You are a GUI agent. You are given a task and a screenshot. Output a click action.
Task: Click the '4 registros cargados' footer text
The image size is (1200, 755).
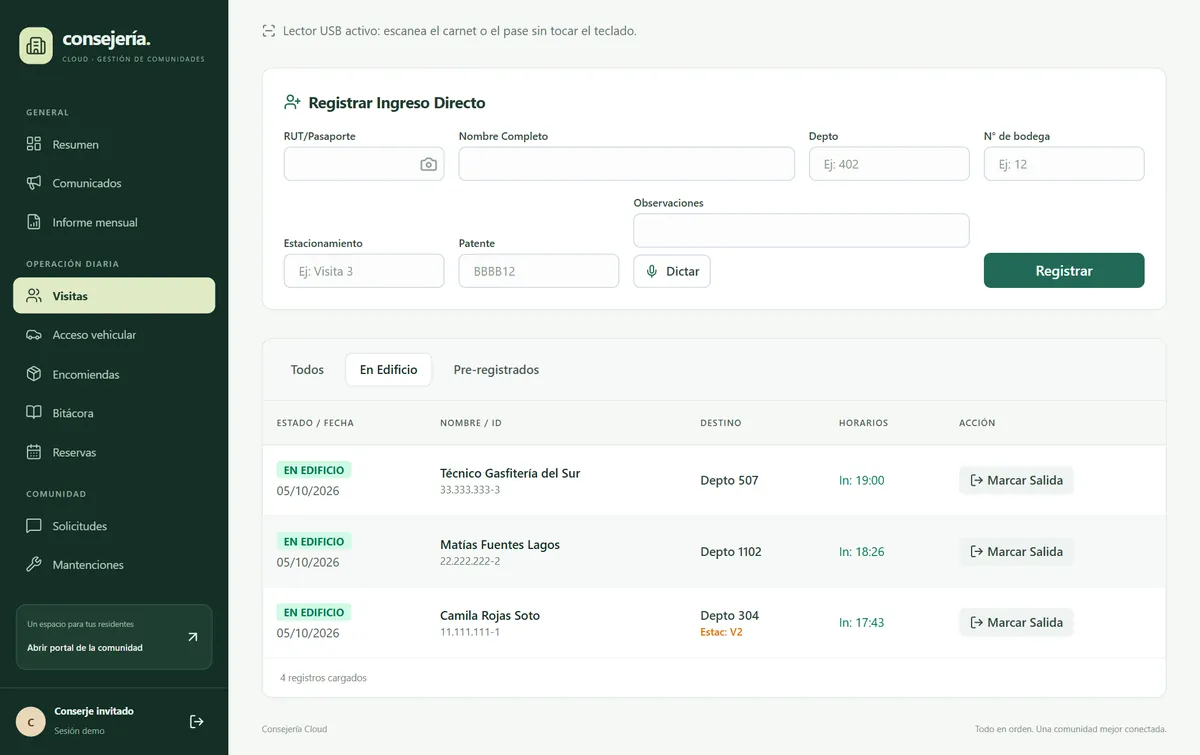point(323,678)
